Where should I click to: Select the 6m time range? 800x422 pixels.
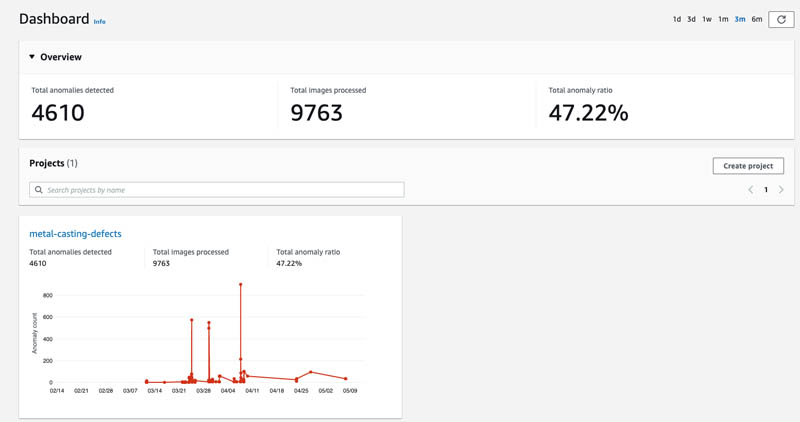(x=757, y=19)
